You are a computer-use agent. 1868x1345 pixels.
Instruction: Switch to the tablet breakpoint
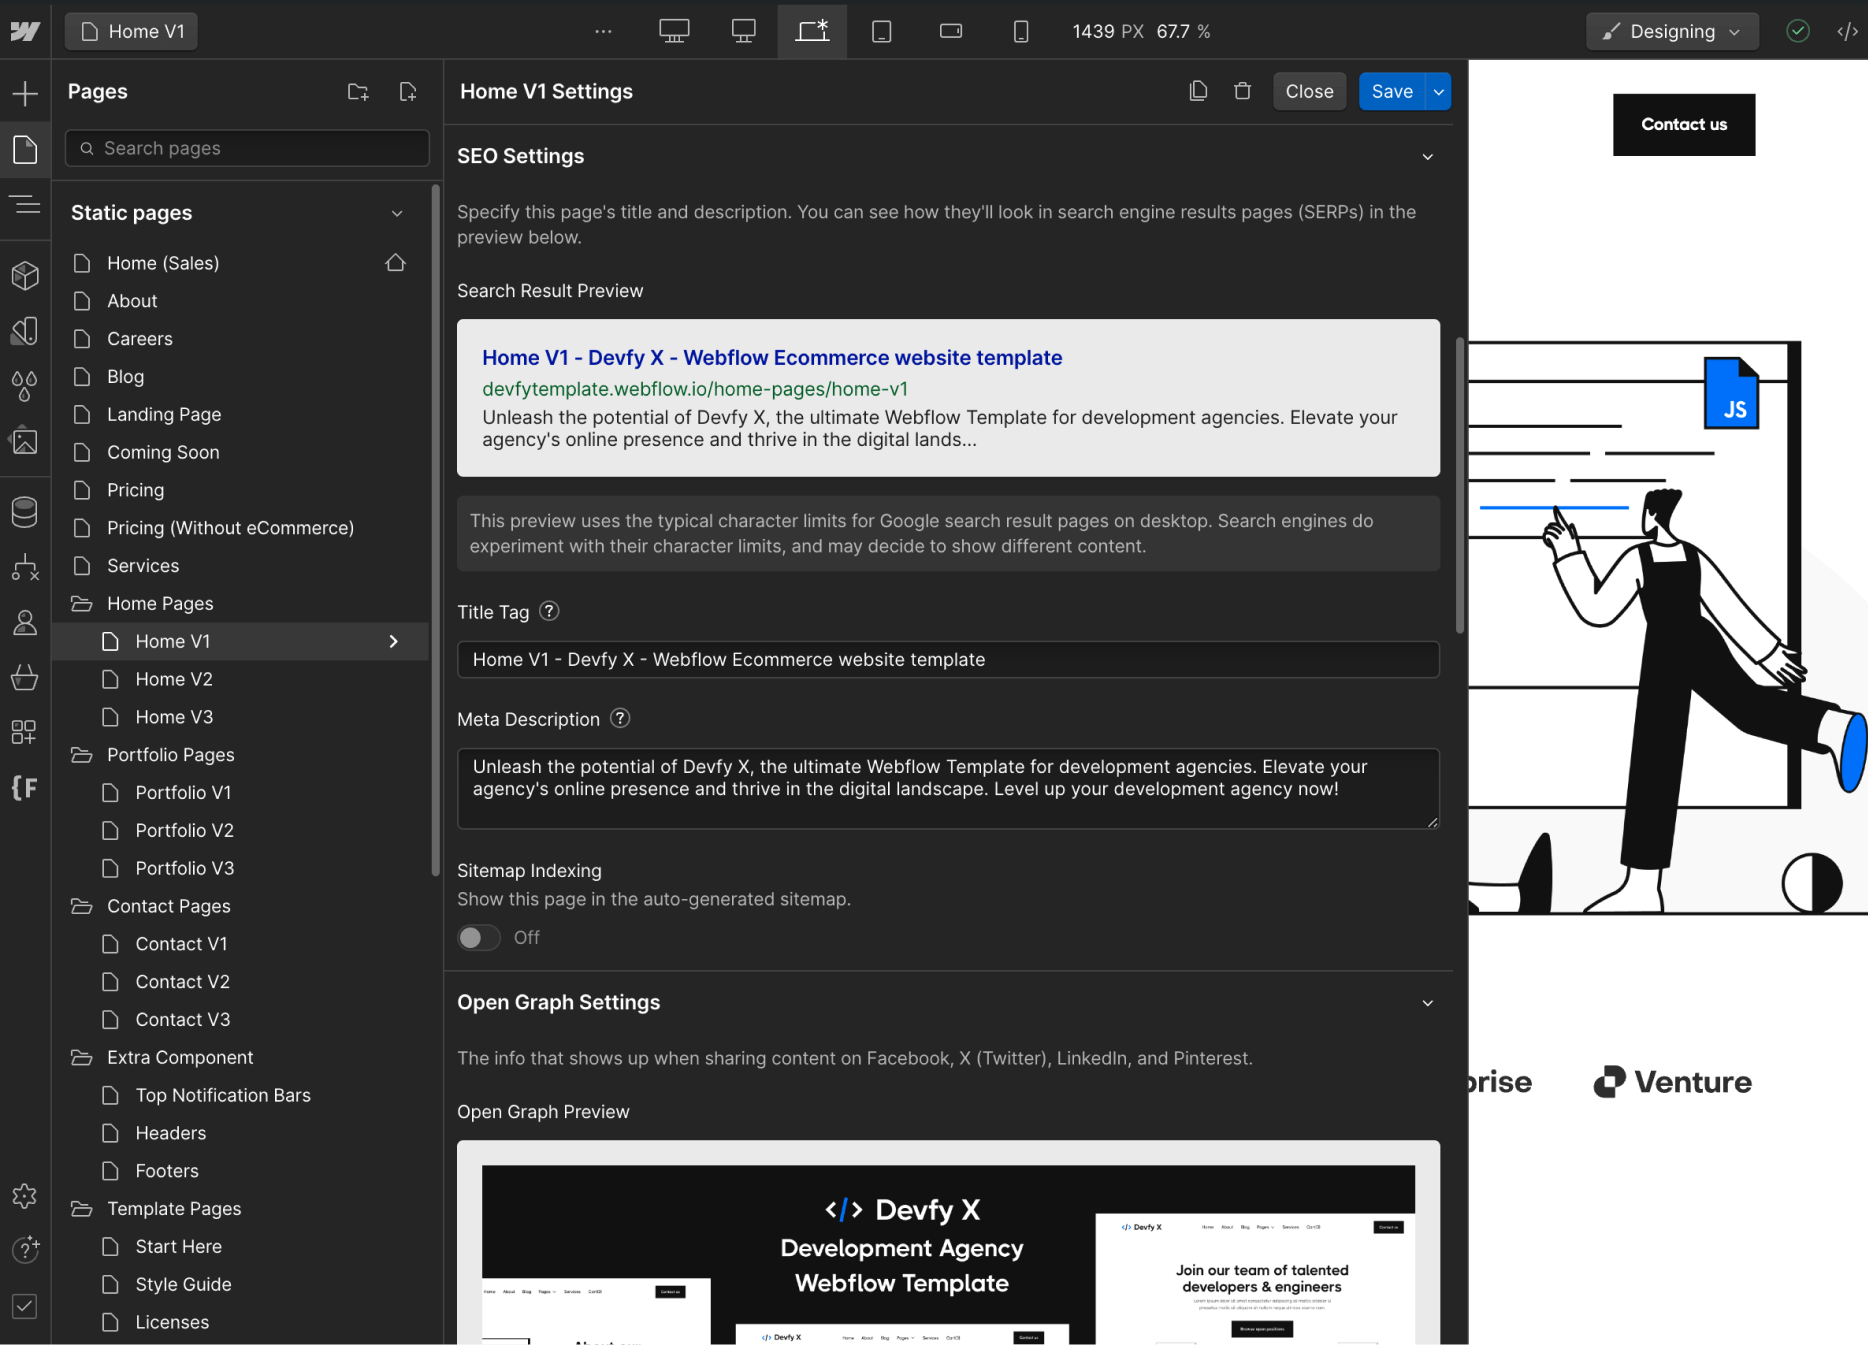tap(881, 31)
